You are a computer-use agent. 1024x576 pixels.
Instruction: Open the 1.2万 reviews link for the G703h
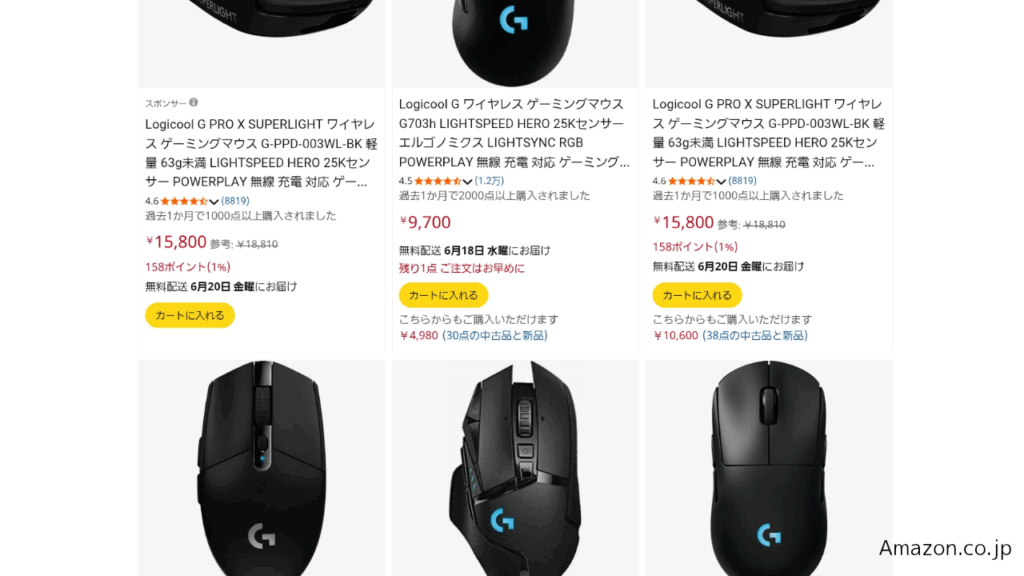(489, 181)
